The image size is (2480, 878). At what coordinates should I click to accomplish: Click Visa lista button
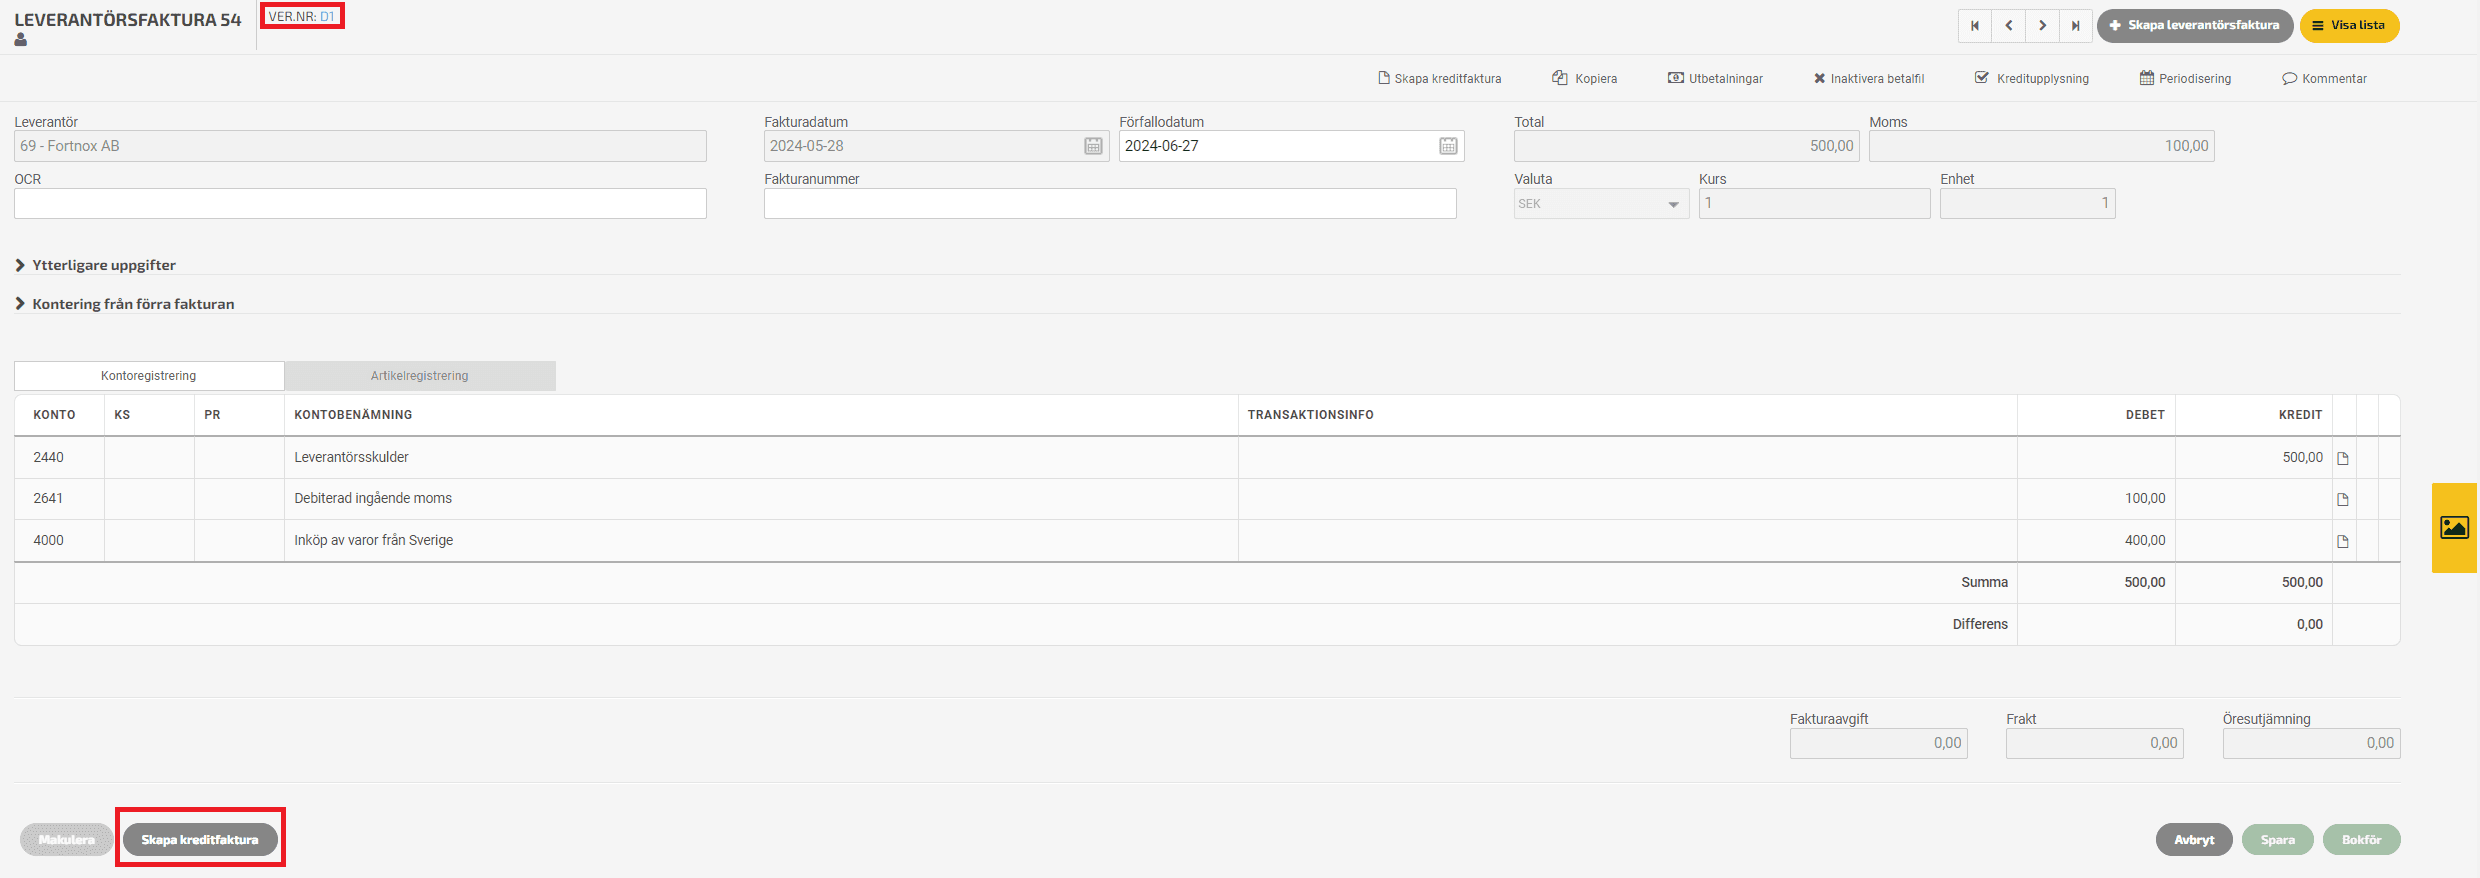click(2349, 26)
